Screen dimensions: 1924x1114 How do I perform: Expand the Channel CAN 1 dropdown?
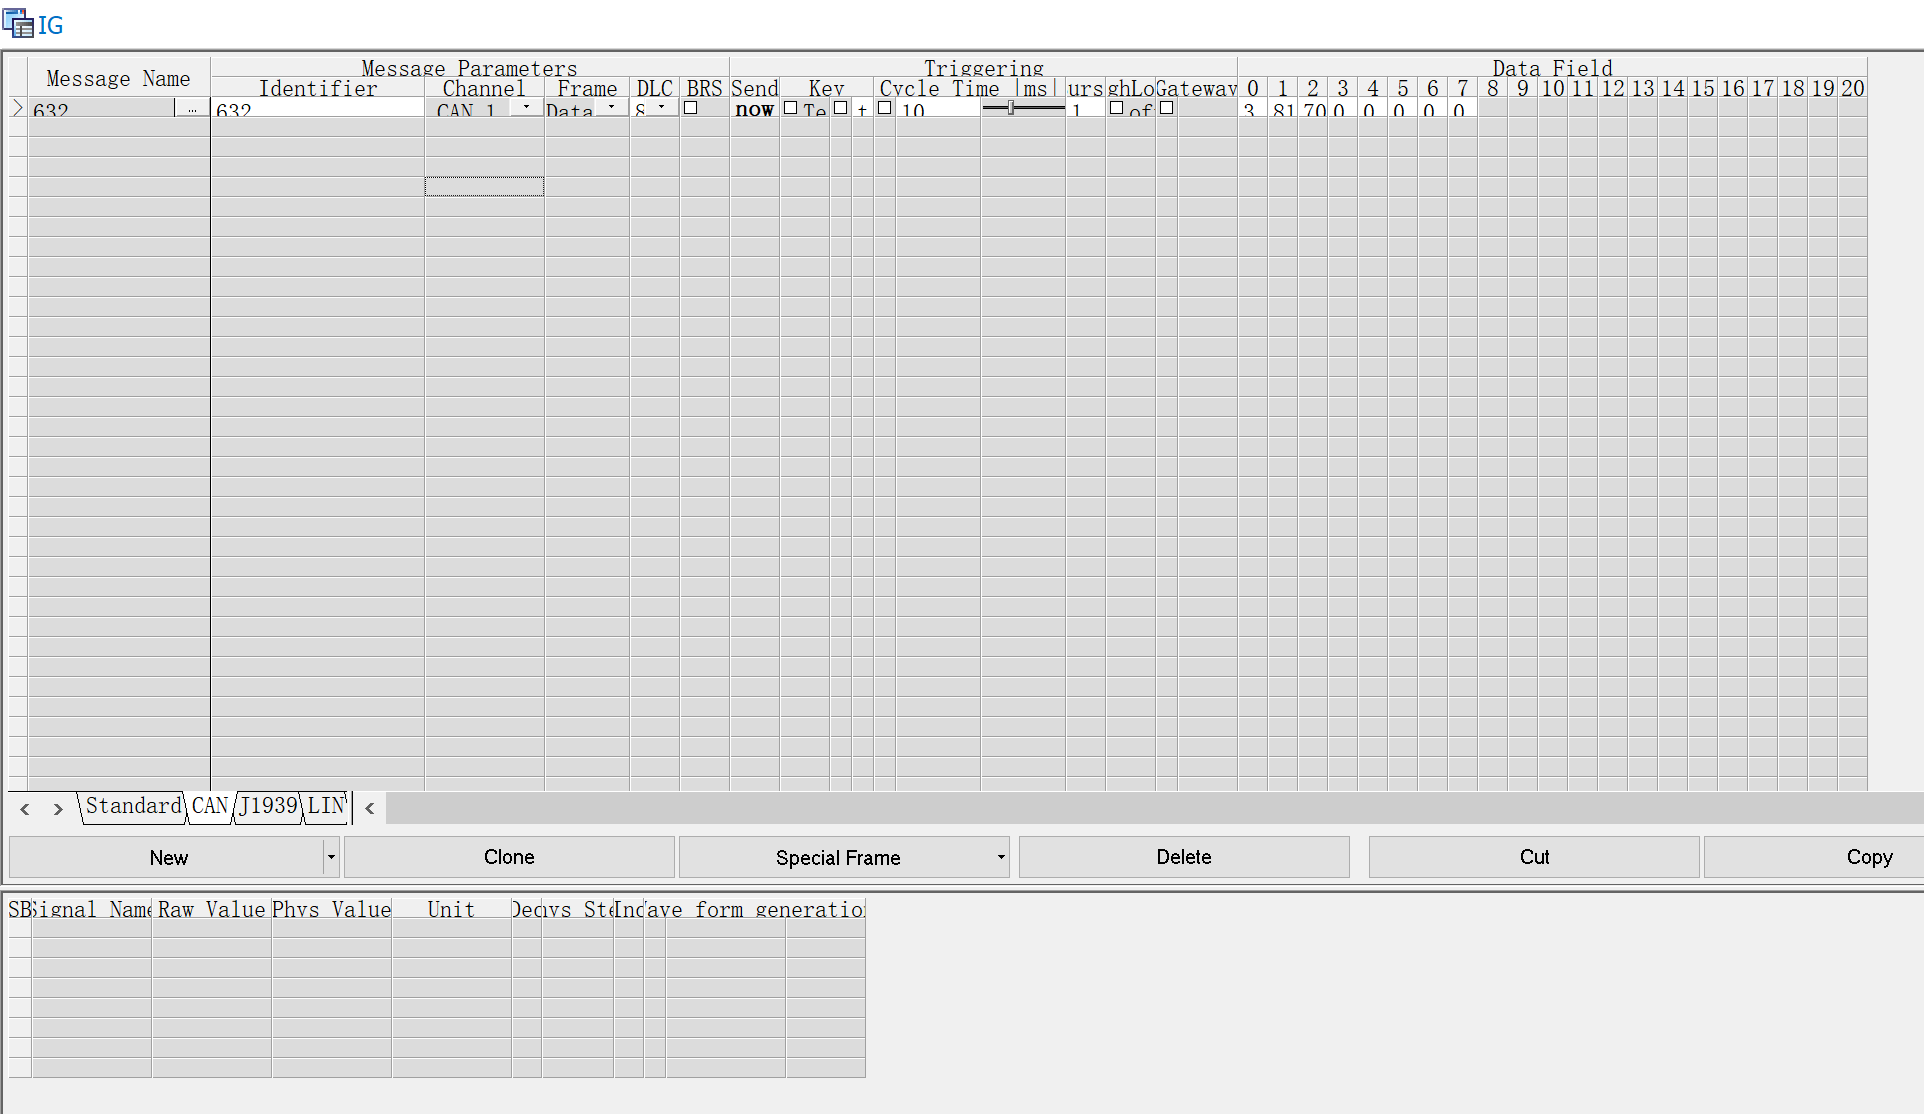(x=526, y=107)
